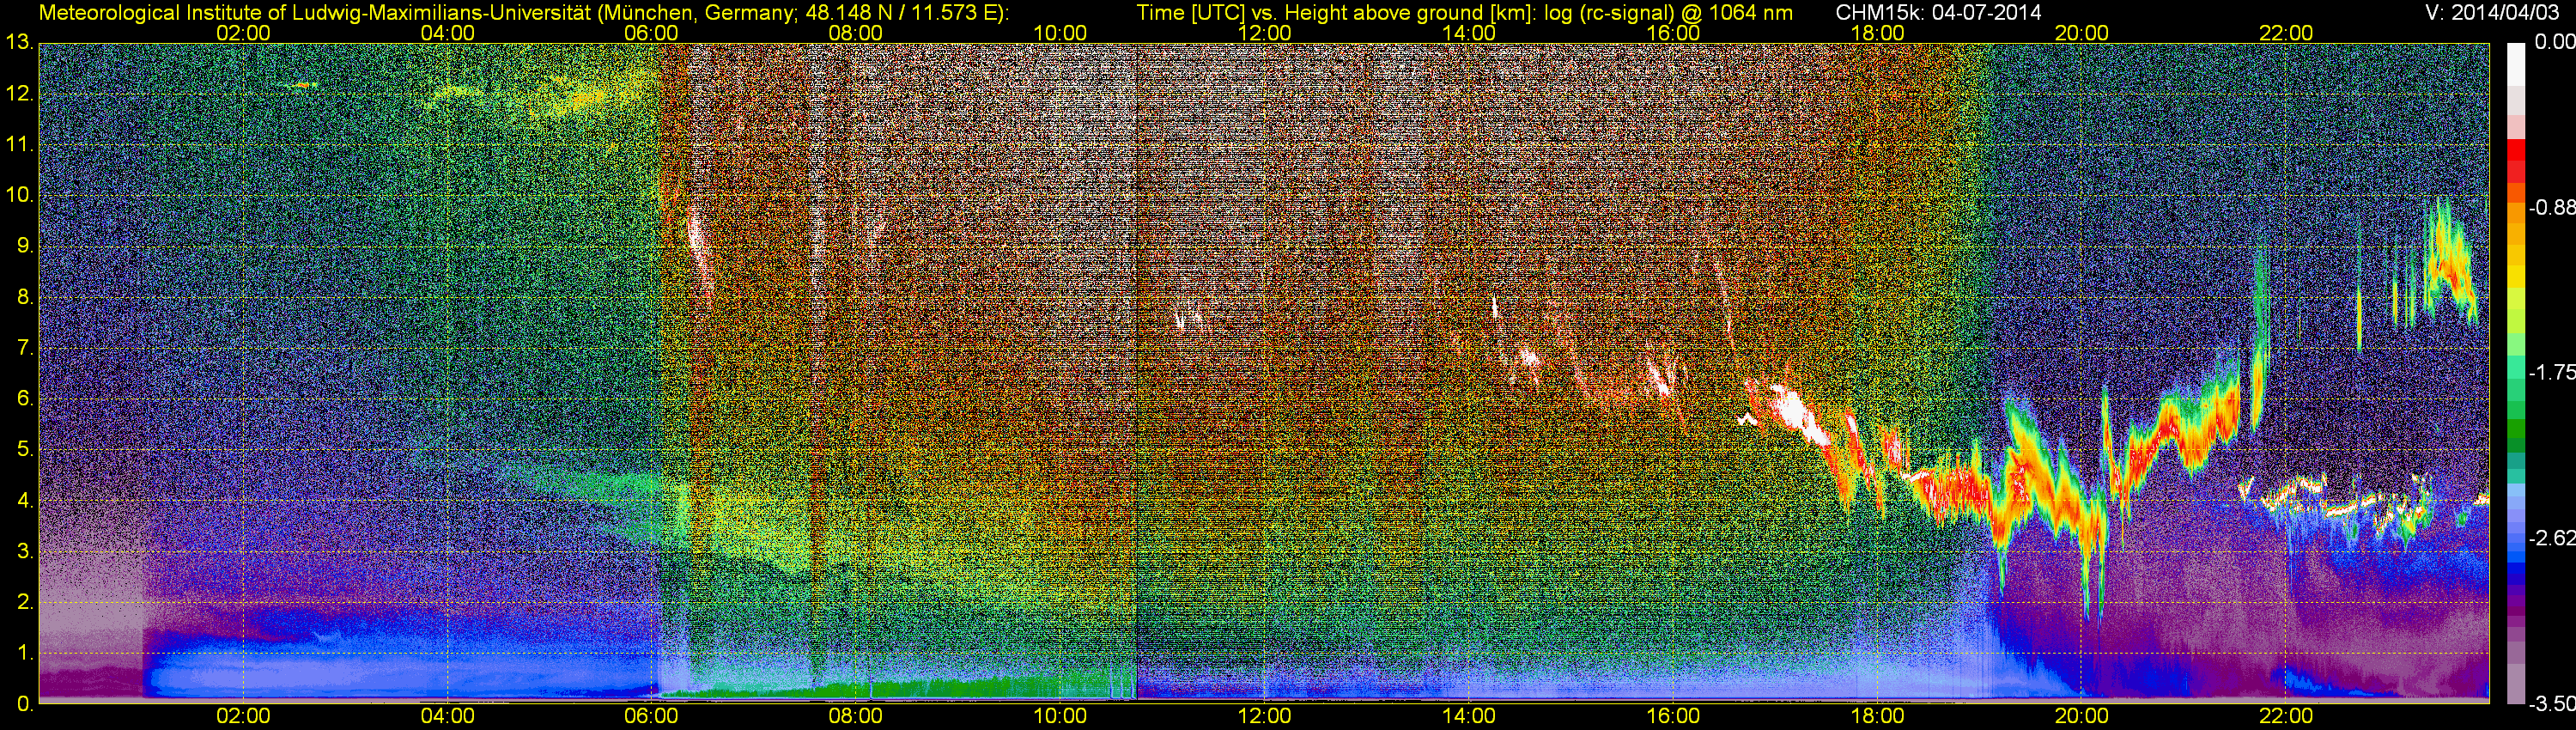Viewport: 2576px width, 730px height.
Task: Click '18:00' on the upper time axis
Action: click(x=1877, y=33)
